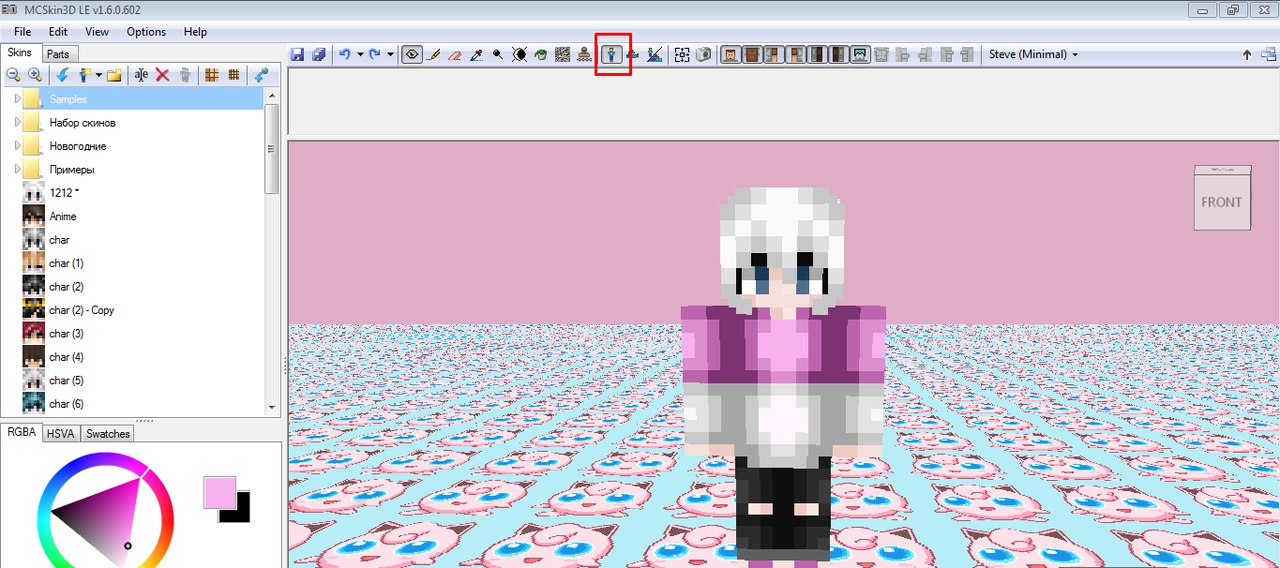Open the File menu
The height and width of the screenshot is (568, 1280).
[22, 32]
